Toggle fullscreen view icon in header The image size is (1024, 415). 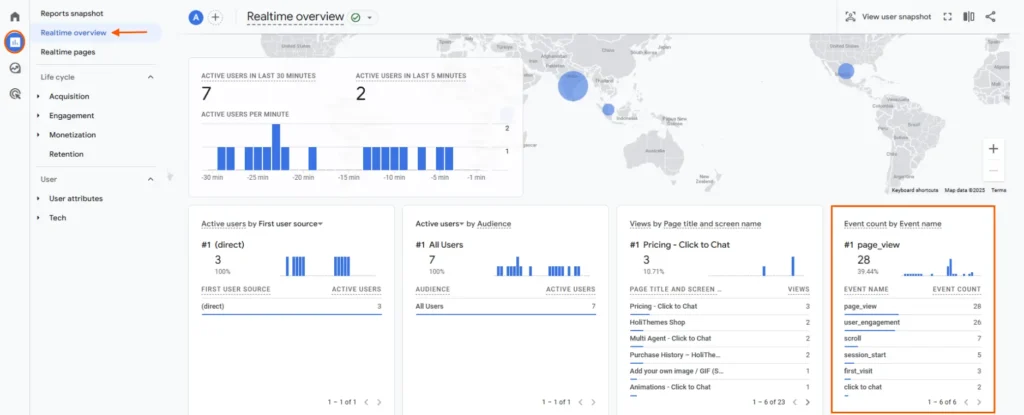pyautogui.click(x=946, y=17)
